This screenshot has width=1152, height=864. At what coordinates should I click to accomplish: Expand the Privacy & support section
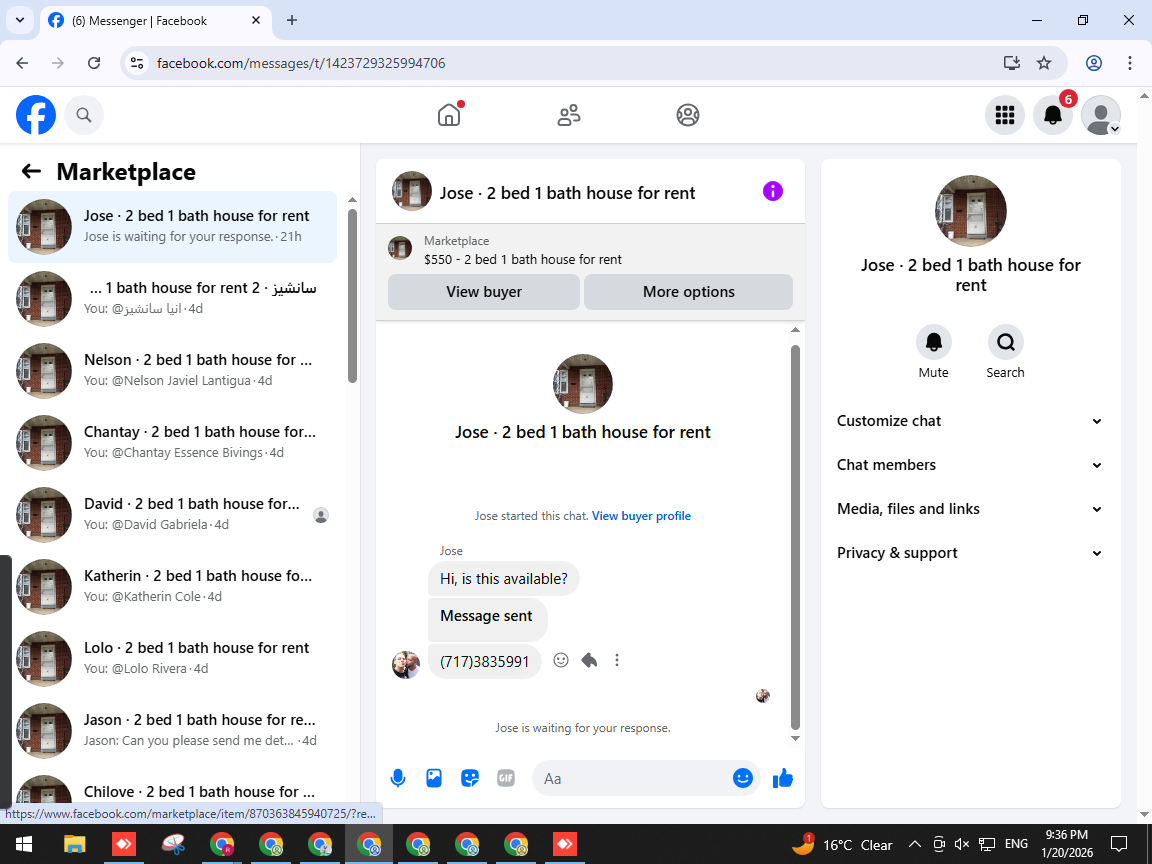point(970,553)
